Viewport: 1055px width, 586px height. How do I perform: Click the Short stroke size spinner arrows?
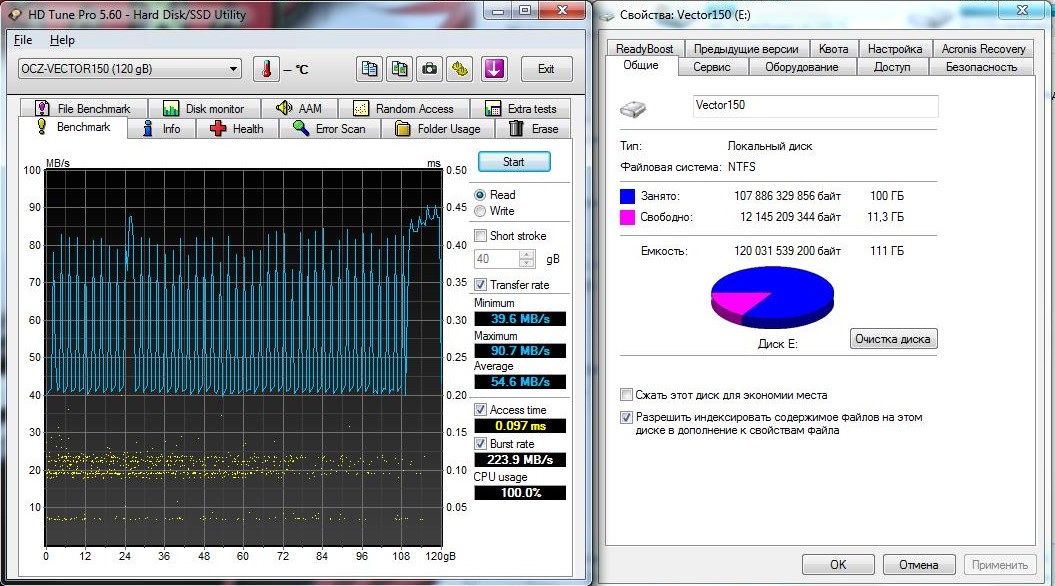point(527,259)
